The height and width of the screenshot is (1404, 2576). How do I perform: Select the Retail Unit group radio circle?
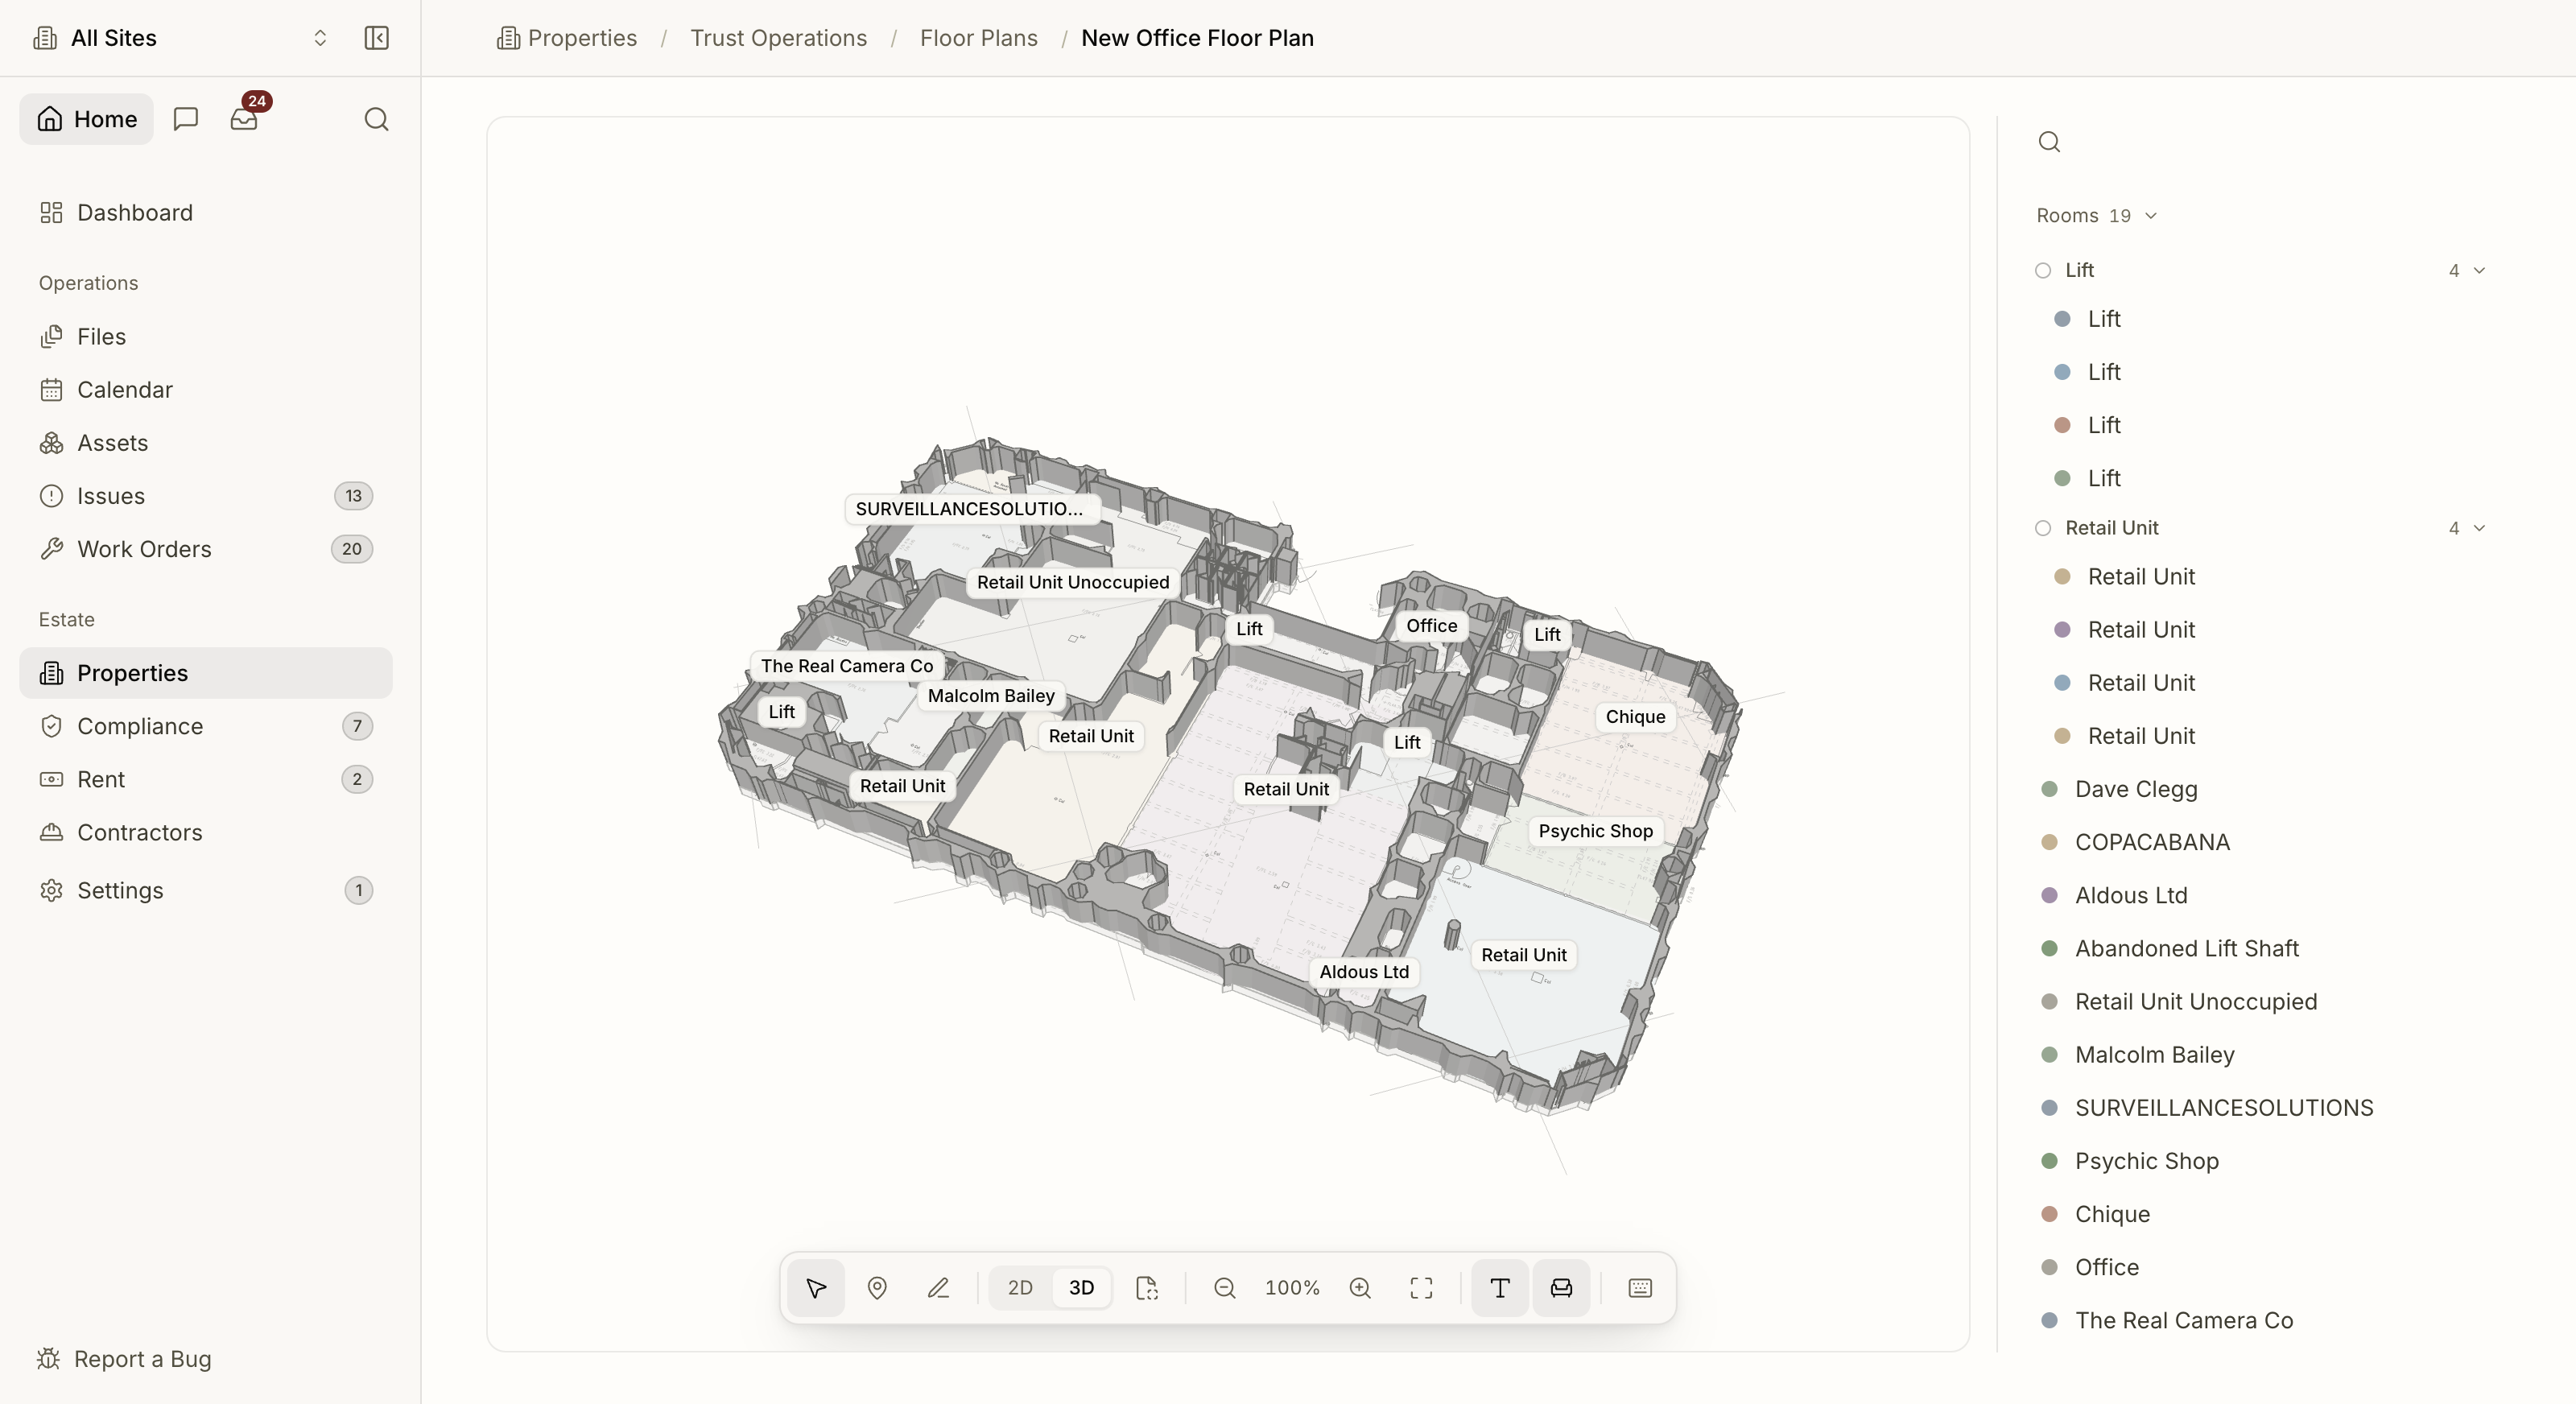click(x=2043, y=528)
